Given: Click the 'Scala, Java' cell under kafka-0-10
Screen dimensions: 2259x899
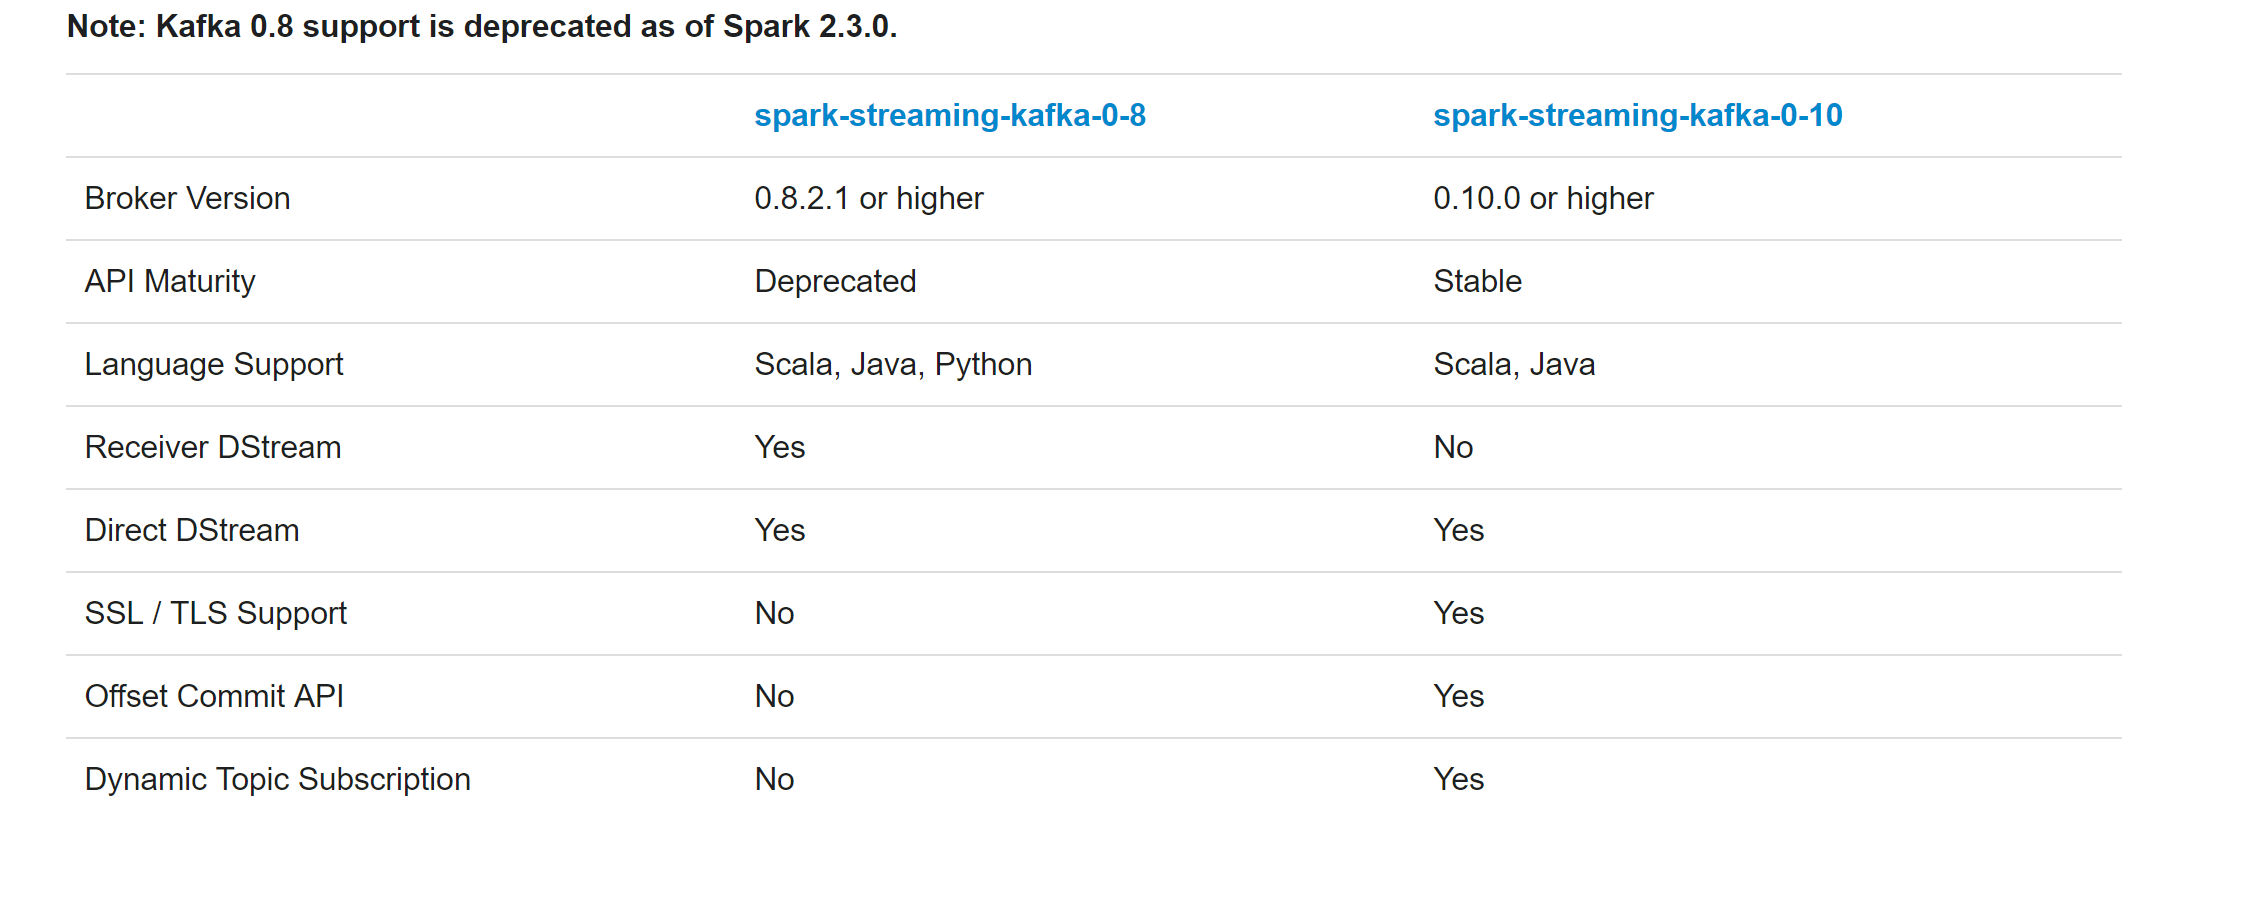Looking at the screenshot, I should click(1514, 365).
